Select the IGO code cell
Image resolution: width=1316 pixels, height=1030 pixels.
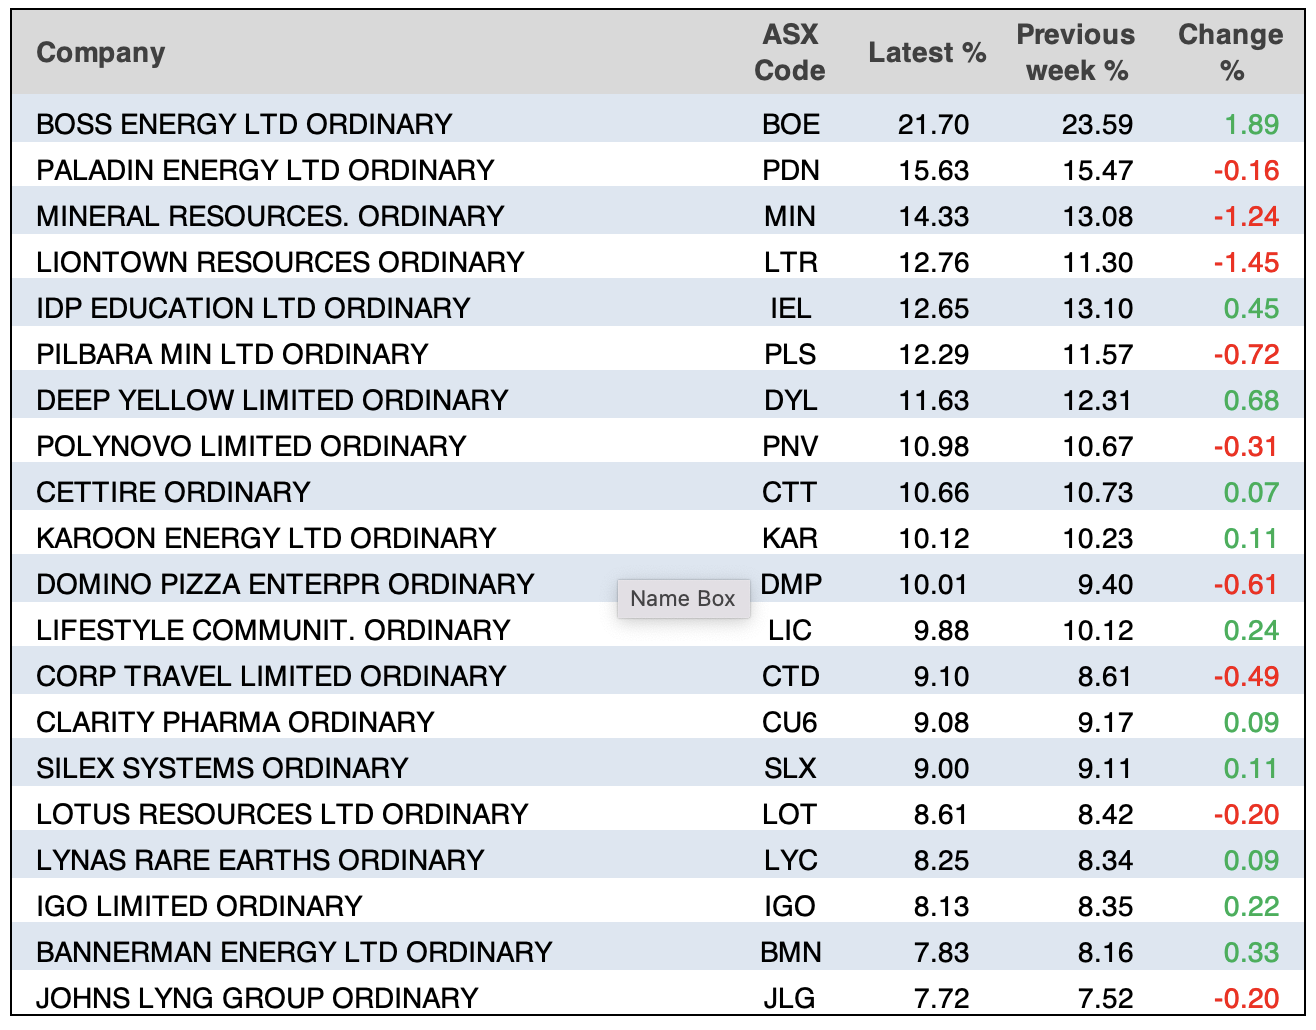click(789, 906)
